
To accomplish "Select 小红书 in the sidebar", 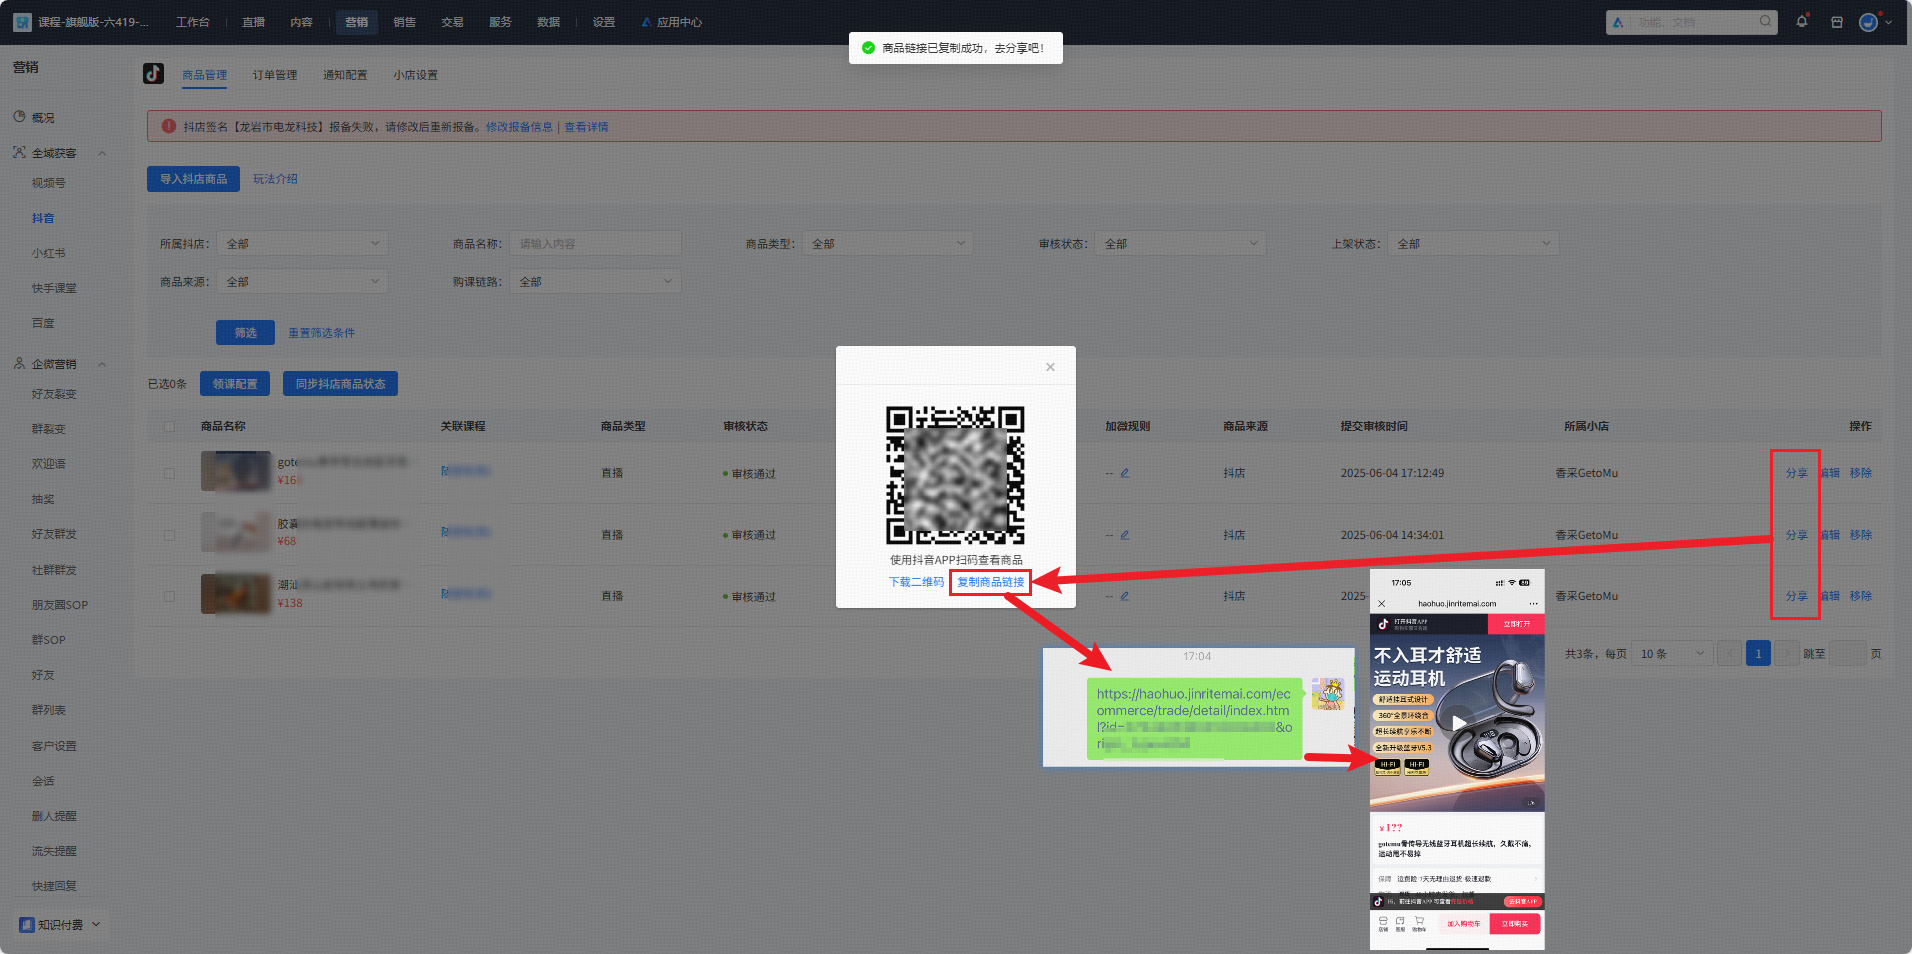I will 48,254.
